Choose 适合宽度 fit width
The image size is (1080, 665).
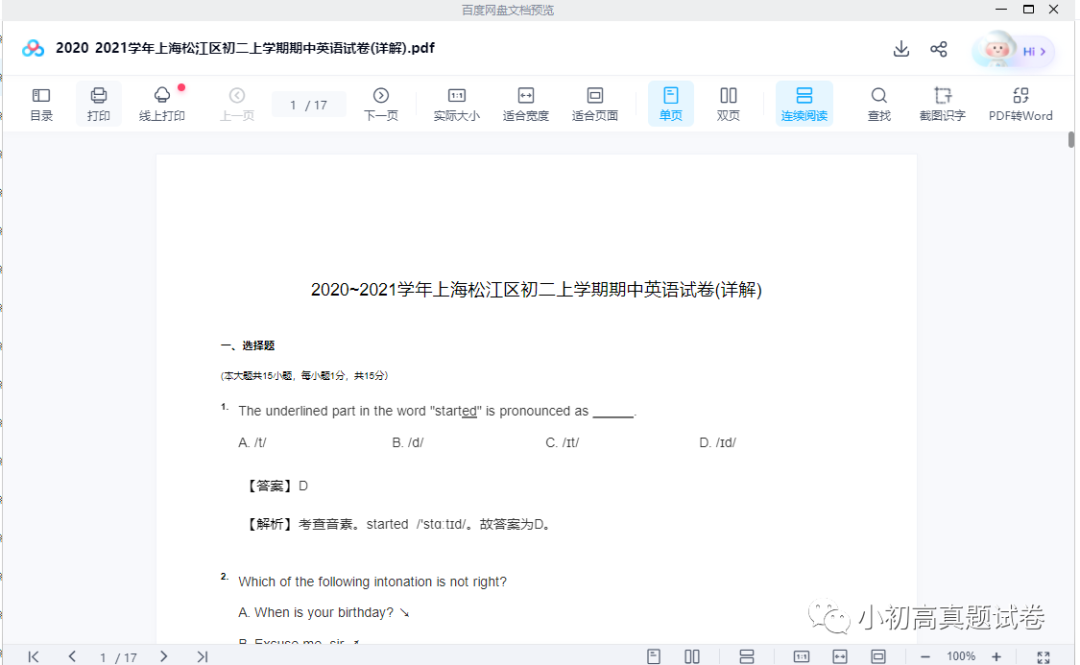point(526,104)
